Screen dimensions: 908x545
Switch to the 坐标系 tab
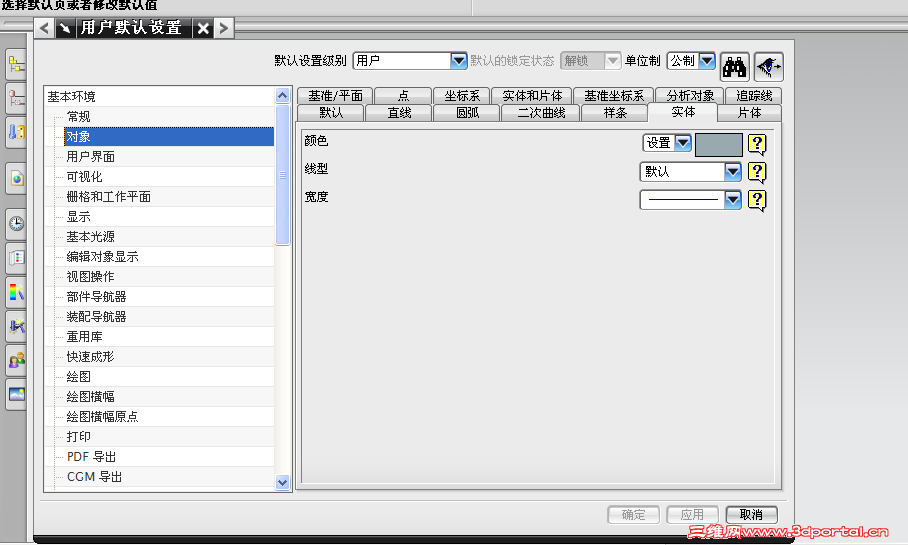462,96
